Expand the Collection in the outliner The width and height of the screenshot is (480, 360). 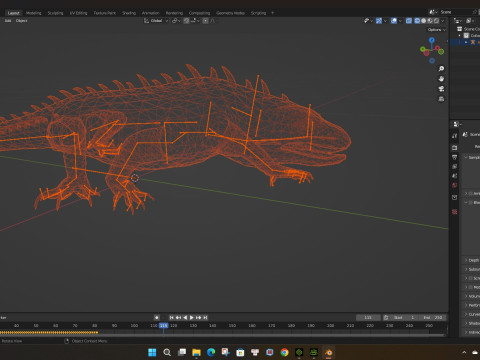coord(460,36)
